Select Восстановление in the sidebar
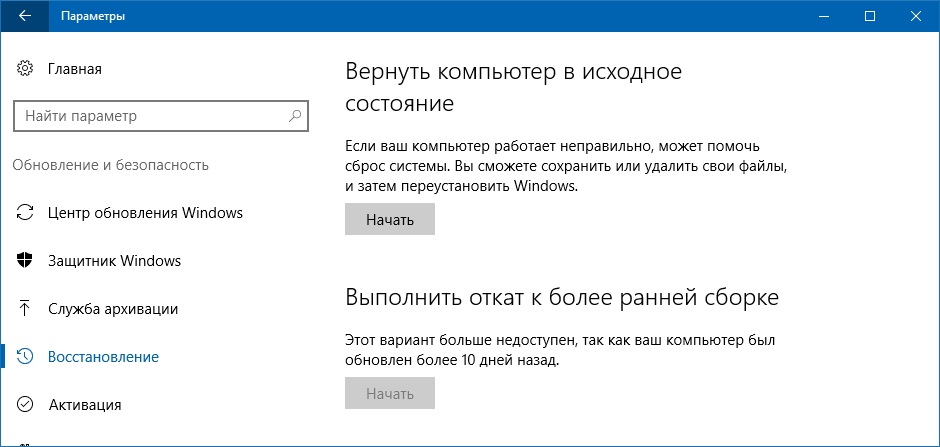Image resolution: width=940 pixels, height=447 pixels. 104,357
